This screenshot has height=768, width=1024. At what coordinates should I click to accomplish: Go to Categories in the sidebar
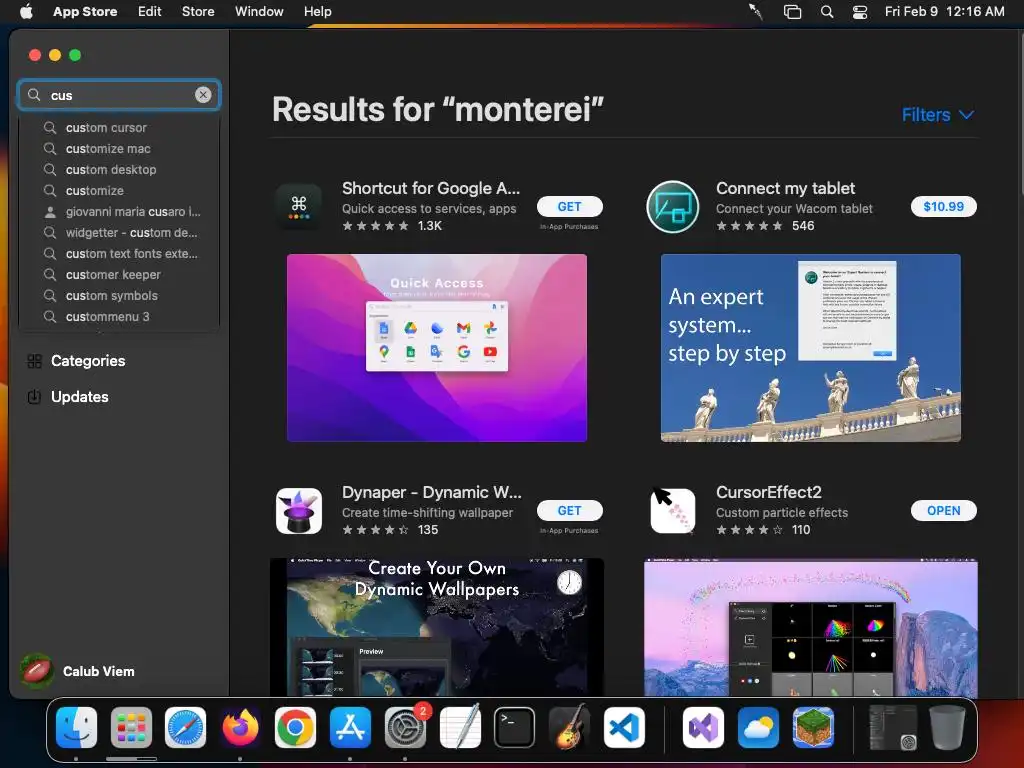point(88,361)
